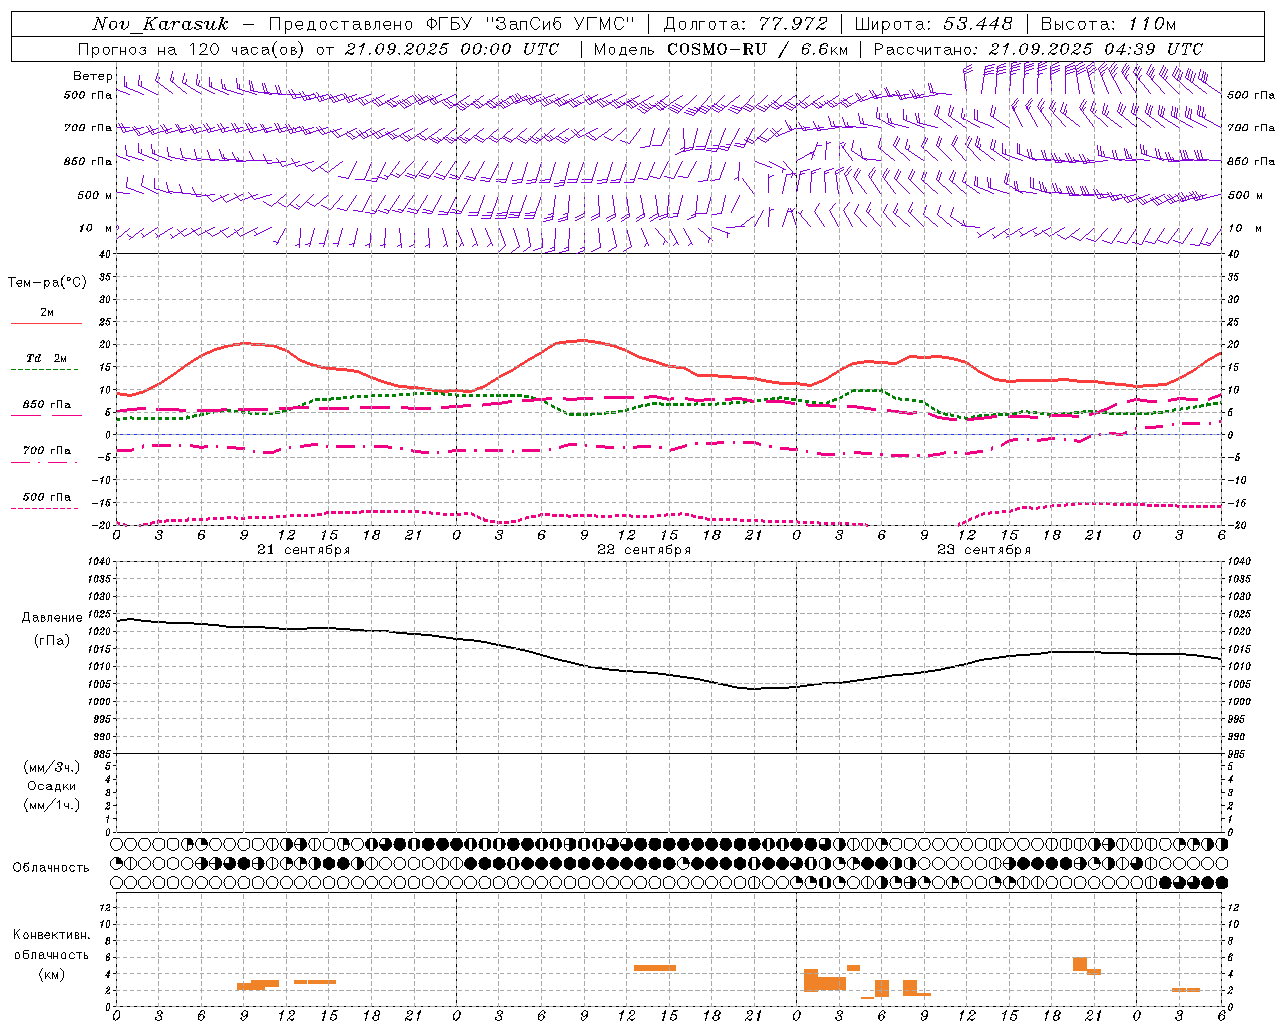Click the pink line sample under temperature legend "700 гПа"
1280x1024 pixels.
pos(45,463)
